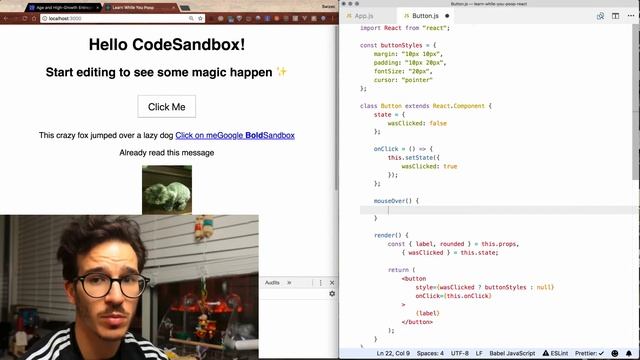The height and width of the screenshot is (360, 640).
Task: Click the back arrow in browser toolbar
Action: coord(6,18)
